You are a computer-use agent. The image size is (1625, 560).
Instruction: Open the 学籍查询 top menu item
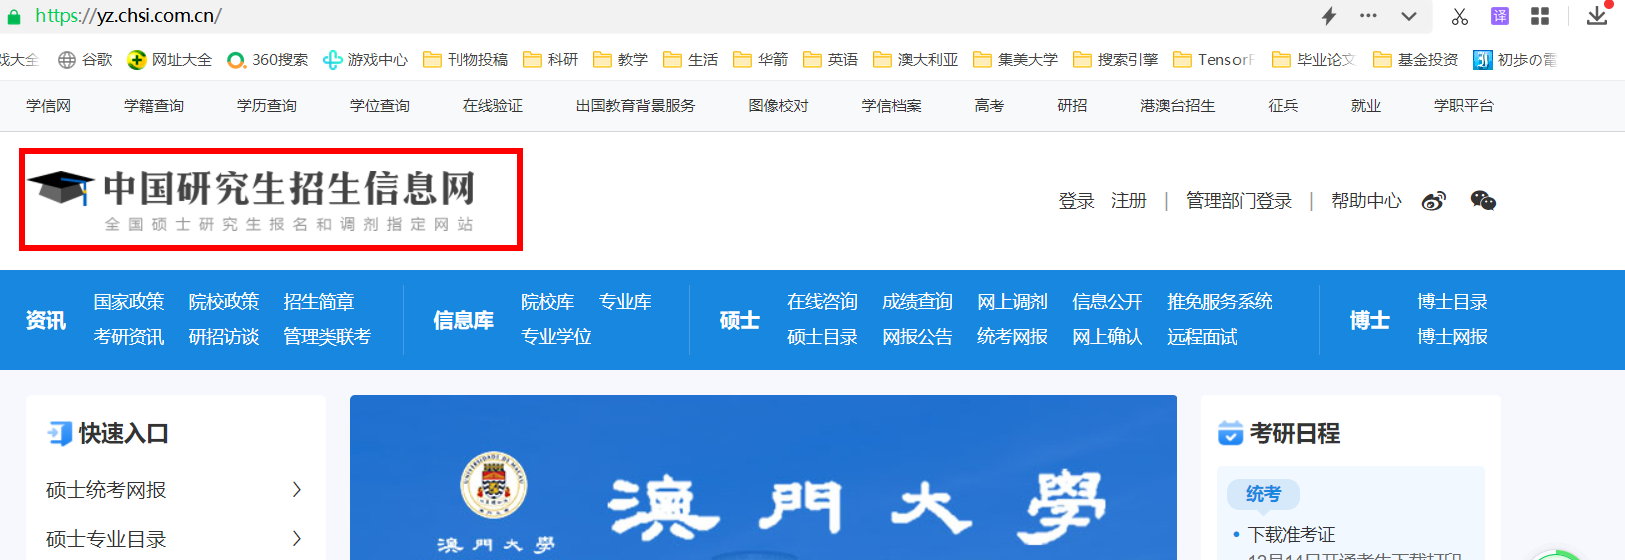[154, 105]
